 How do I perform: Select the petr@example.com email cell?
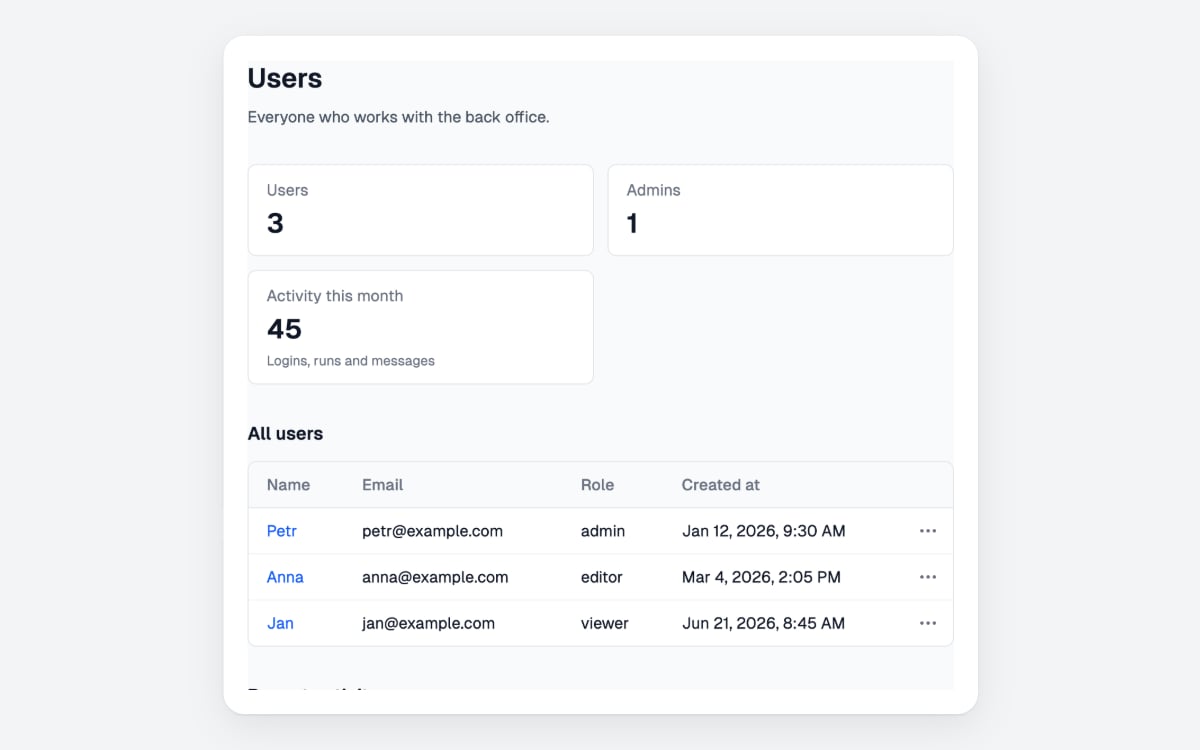(432, 531)
